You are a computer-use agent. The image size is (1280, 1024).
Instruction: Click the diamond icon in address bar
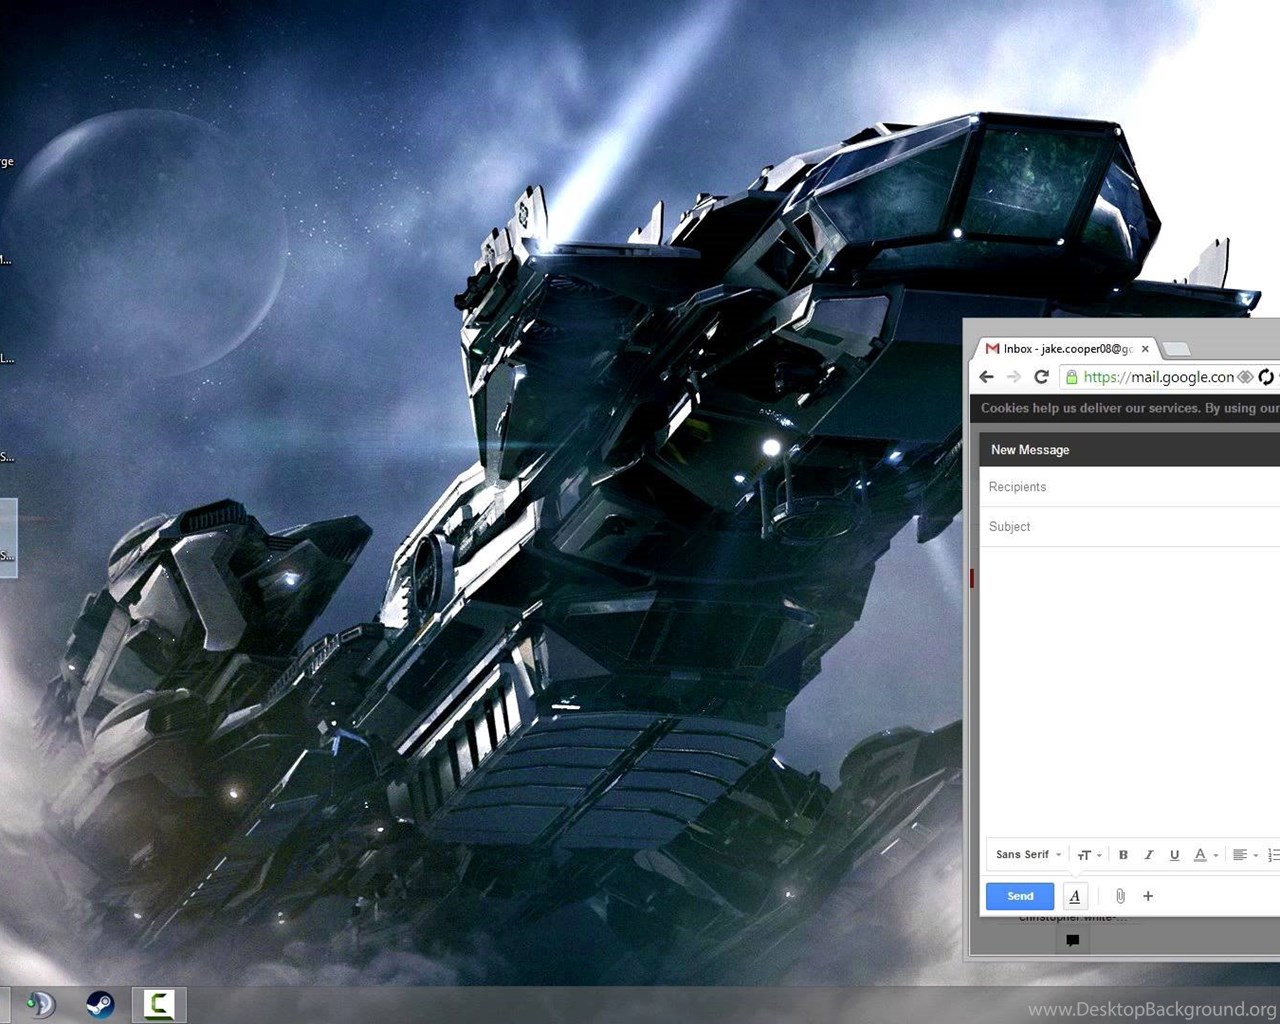pos(1245,377)
